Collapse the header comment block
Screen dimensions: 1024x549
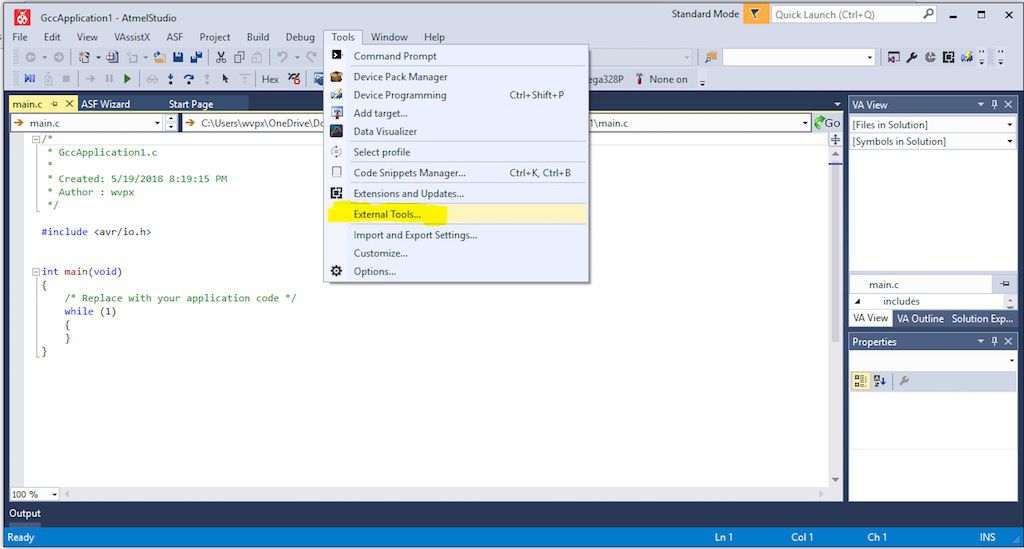[x=36, y=139]
